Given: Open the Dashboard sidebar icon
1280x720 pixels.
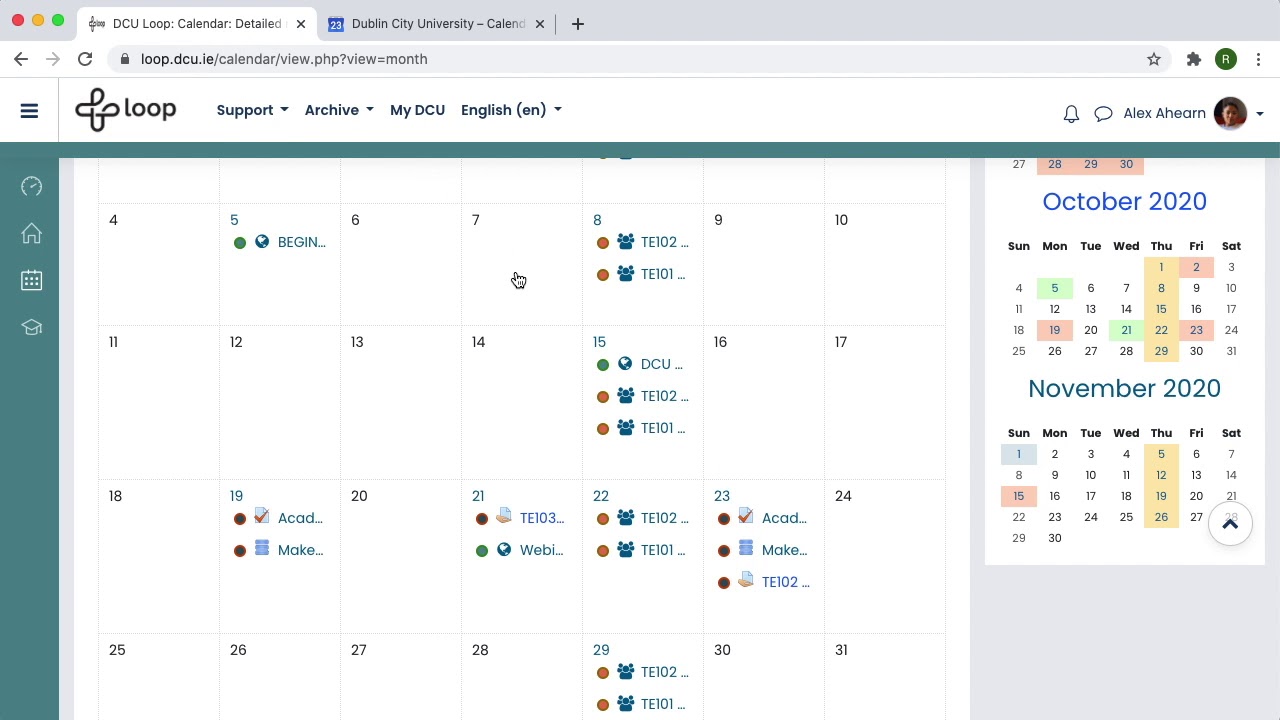Looking at the screenshot, I should click(31, 186).
